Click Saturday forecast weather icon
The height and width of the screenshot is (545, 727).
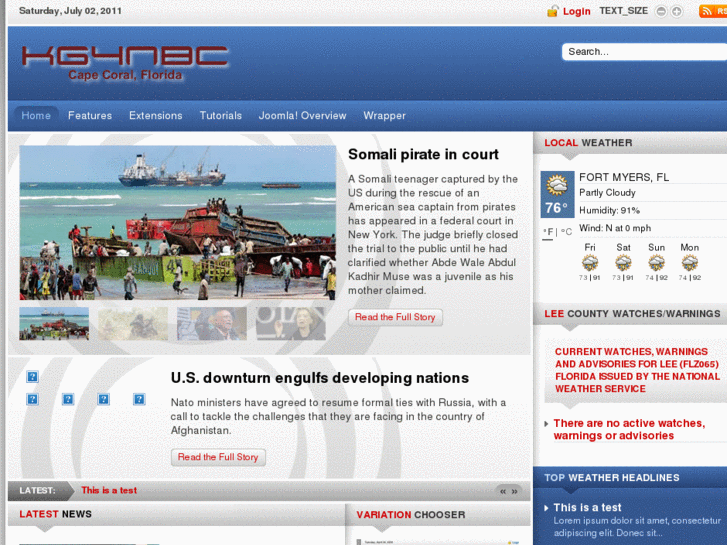[623, 263]
